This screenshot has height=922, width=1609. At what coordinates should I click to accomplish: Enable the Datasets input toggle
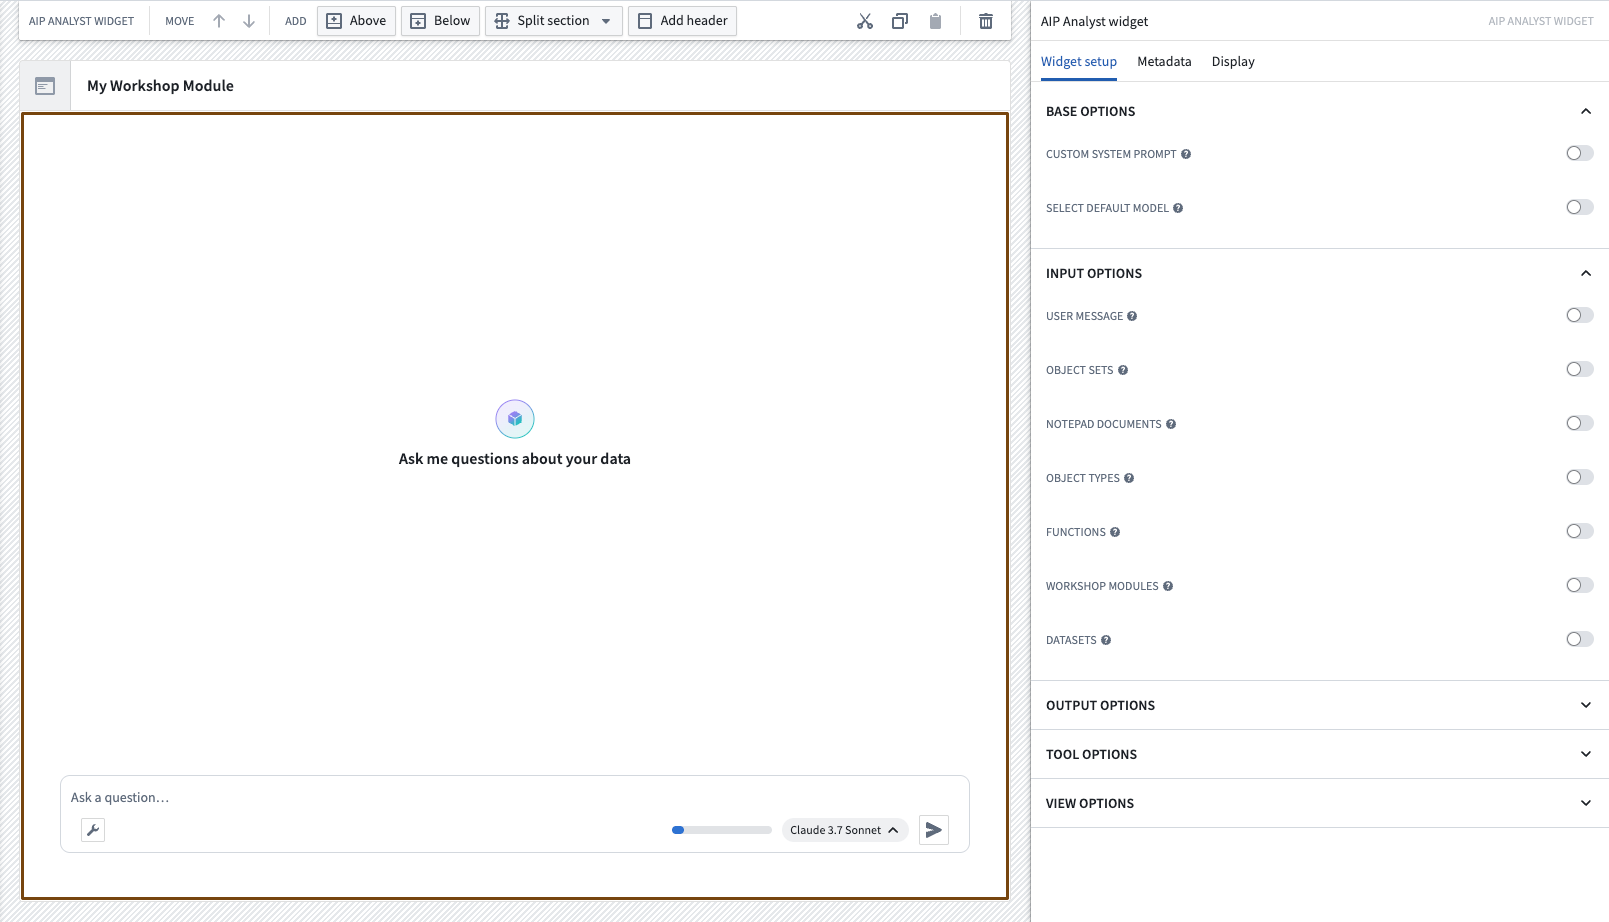point(1579,638)
